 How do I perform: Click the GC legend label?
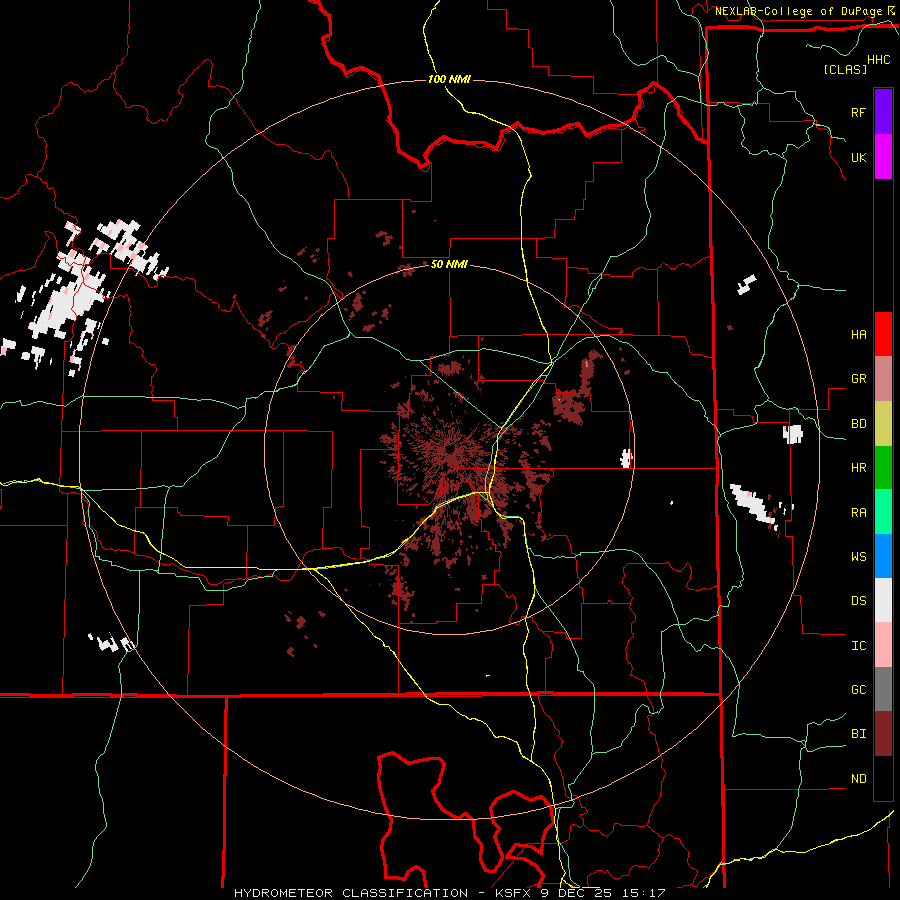pos(858,689)
